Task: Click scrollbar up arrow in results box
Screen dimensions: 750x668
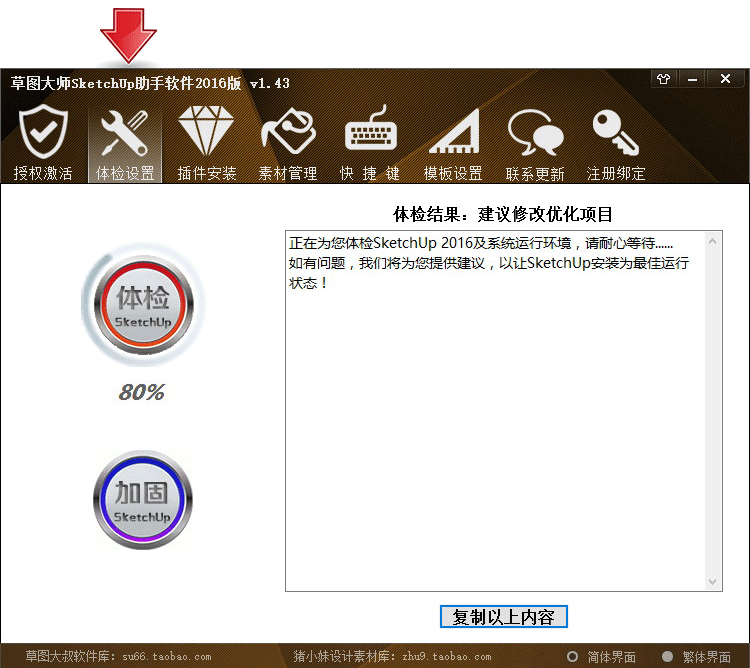Action: [x=712, y=241]
